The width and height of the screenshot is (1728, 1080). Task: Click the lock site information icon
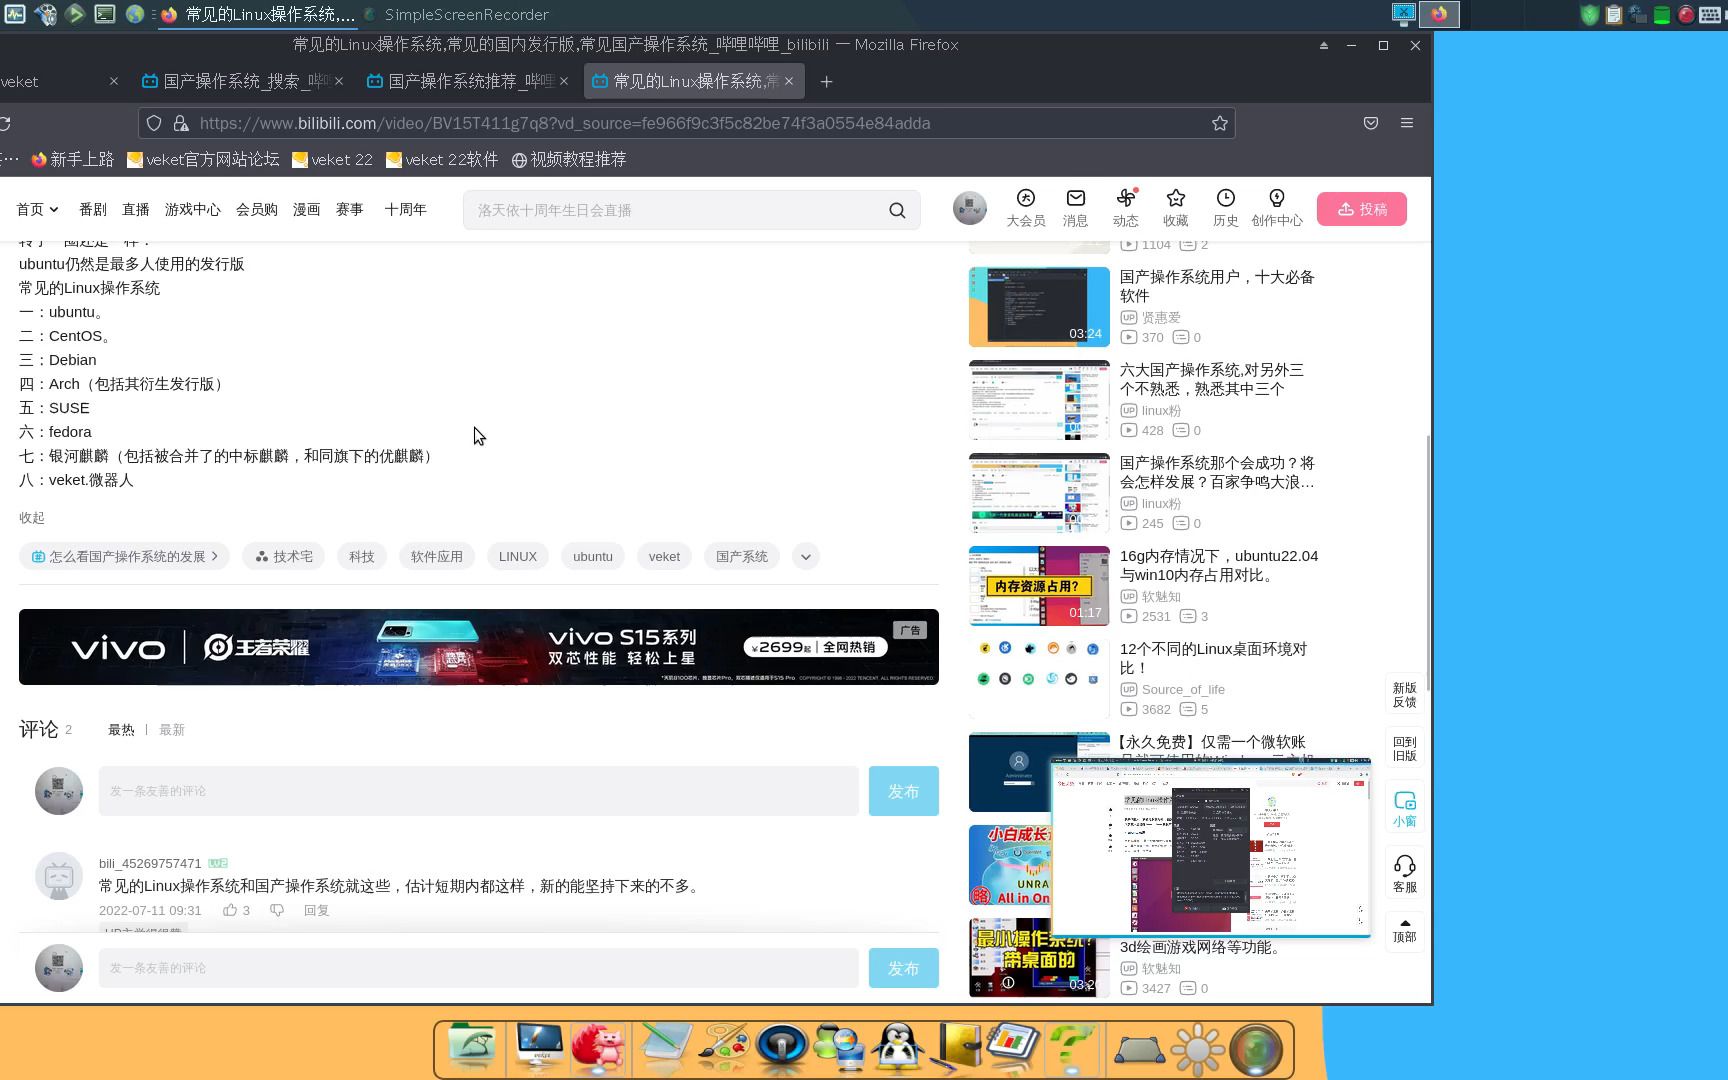click(x=181, y=123)
